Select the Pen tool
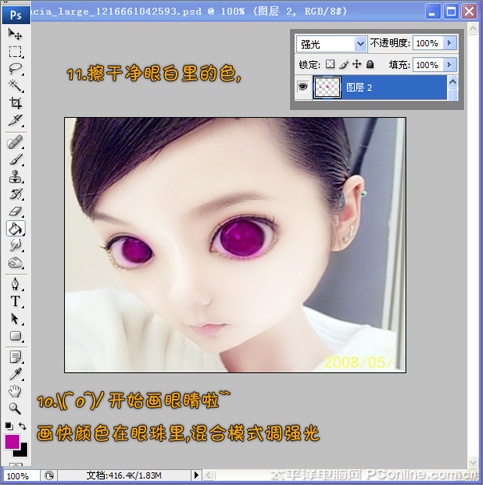The width and height of the screenshot is (483, 485). [x=15, y=284]
